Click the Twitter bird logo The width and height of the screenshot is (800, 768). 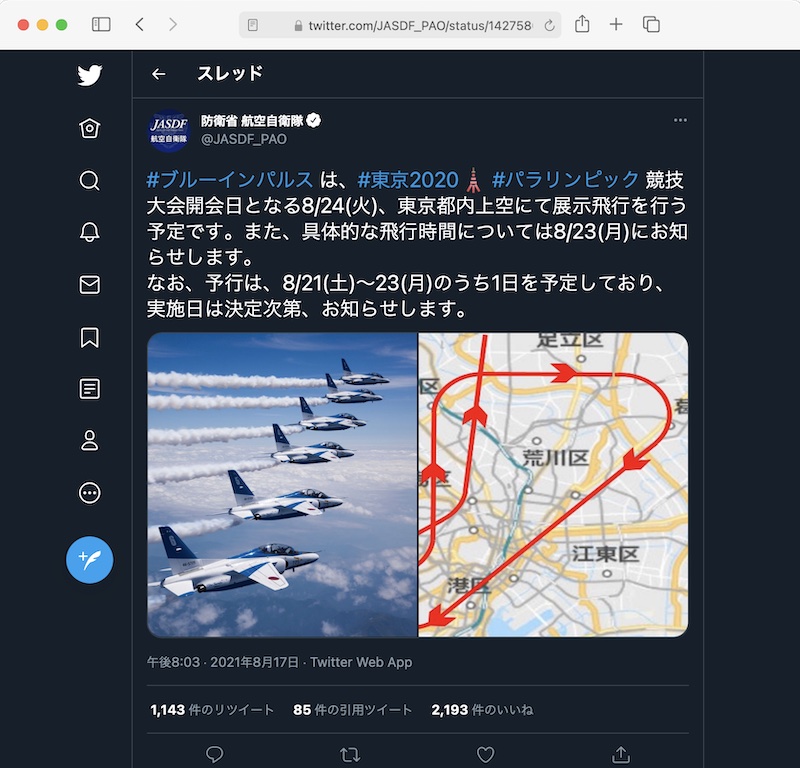coord(89,73)
